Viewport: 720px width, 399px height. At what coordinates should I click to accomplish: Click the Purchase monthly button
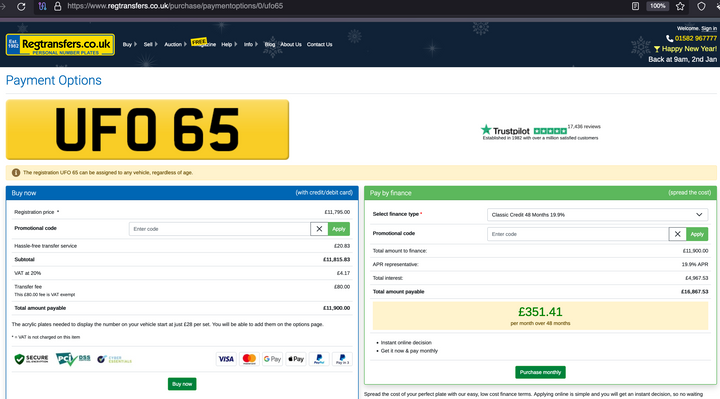[x=540, y=372]
